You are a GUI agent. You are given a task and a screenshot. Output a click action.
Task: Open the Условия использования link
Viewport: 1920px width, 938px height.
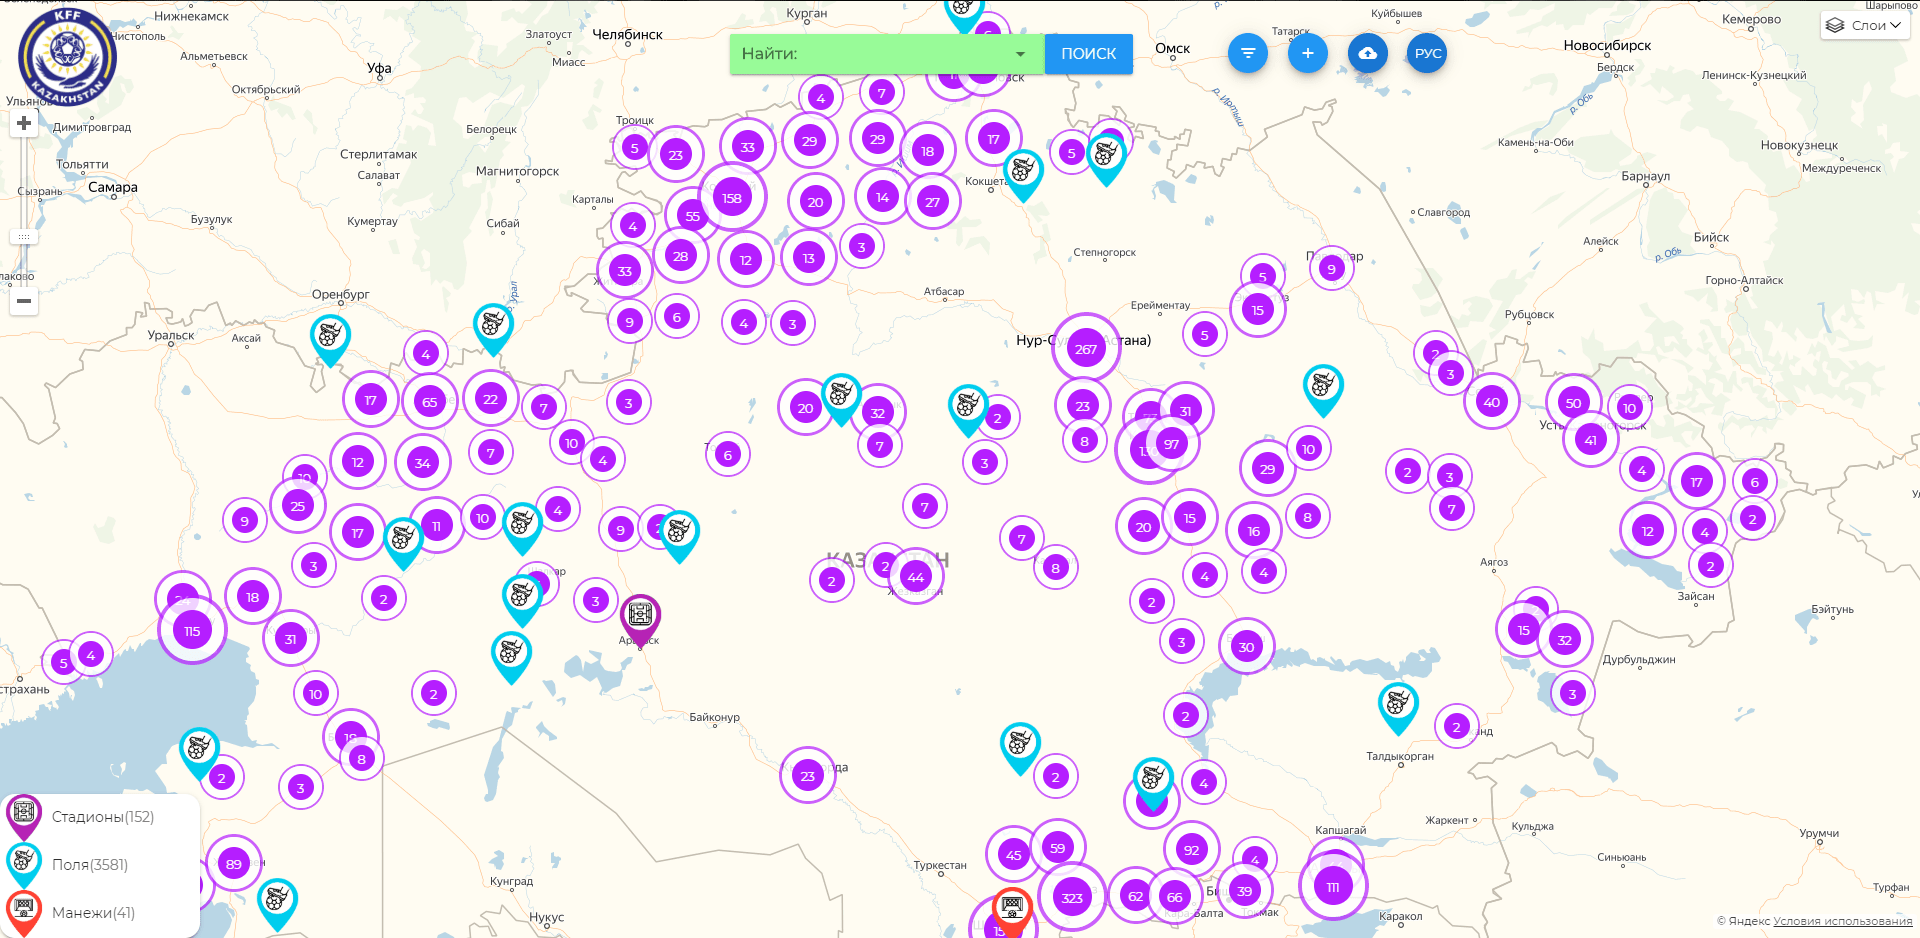click(1843, 921)
